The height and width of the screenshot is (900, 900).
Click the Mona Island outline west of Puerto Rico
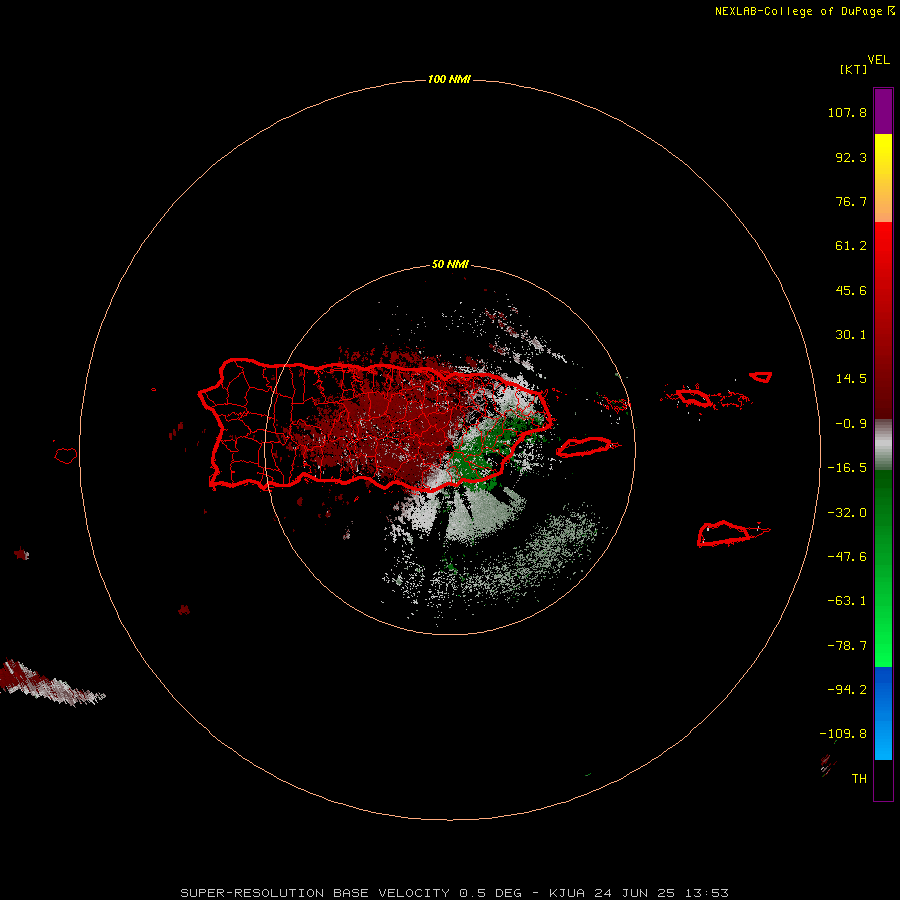click(x=66, y=456)
